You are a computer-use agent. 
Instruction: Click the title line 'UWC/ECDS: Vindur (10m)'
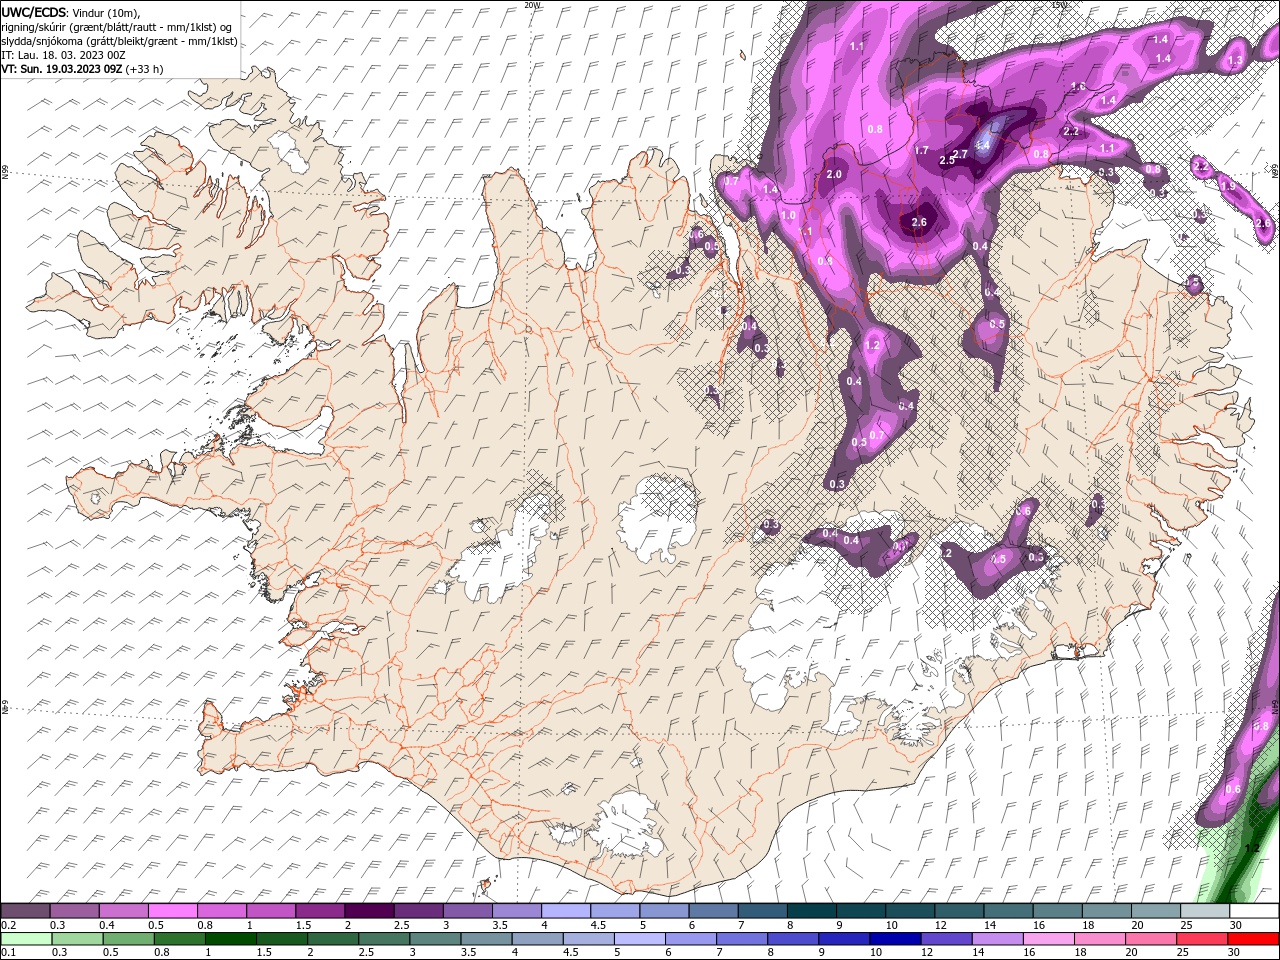[71, 12]
